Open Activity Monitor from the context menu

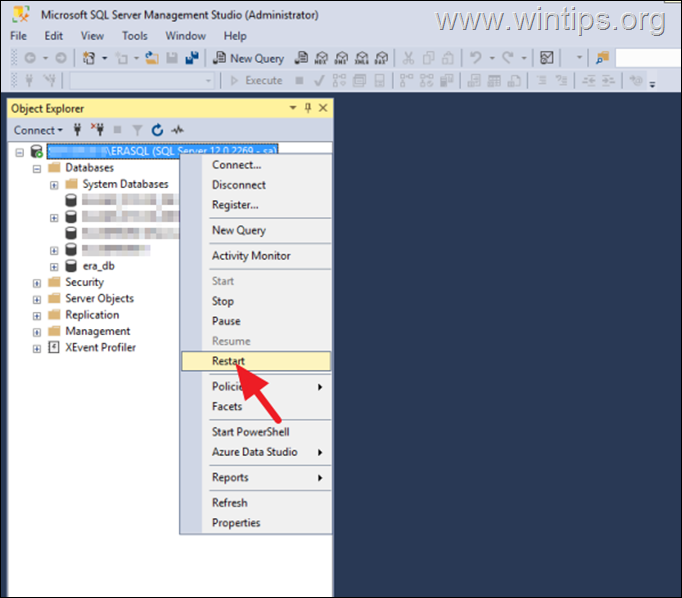click(x=256, y=256)
